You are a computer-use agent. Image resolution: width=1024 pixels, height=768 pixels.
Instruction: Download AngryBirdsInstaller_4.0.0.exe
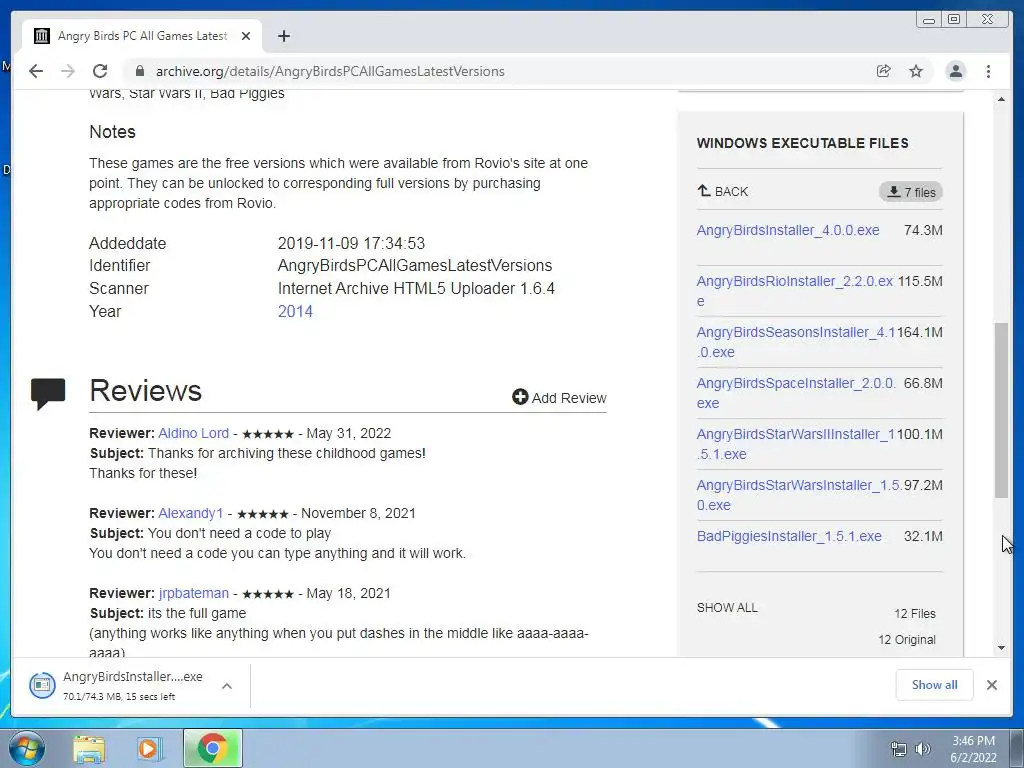pos(788,230)
